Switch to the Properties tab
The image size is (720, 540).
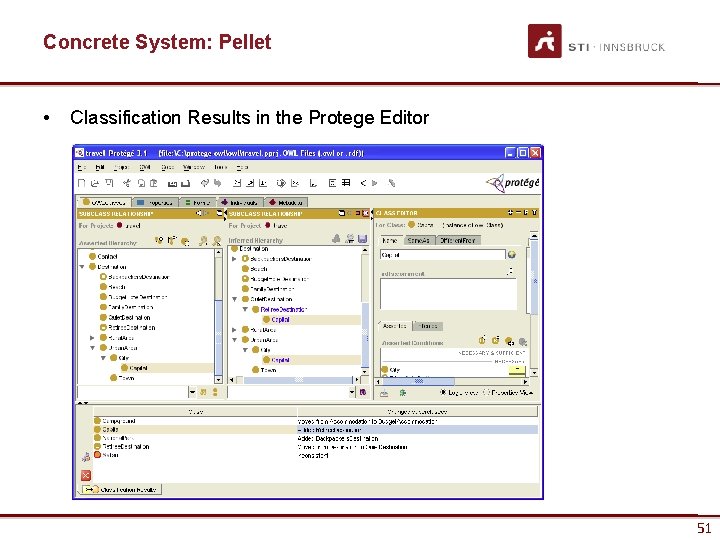(154, 202)
